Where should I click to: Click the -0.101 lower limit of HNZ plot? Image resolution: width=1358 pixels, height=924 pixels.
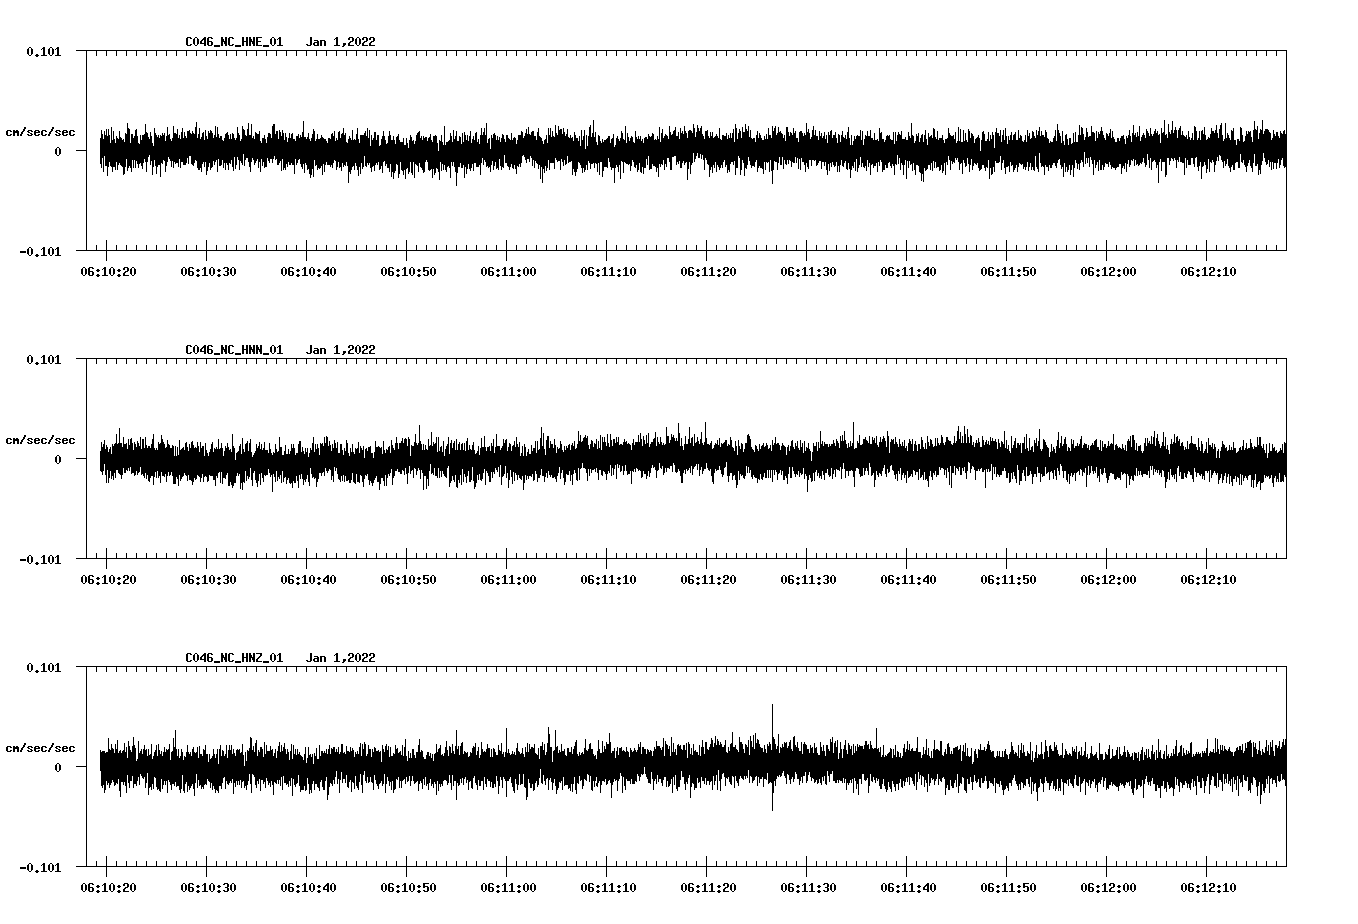(40, 867)
